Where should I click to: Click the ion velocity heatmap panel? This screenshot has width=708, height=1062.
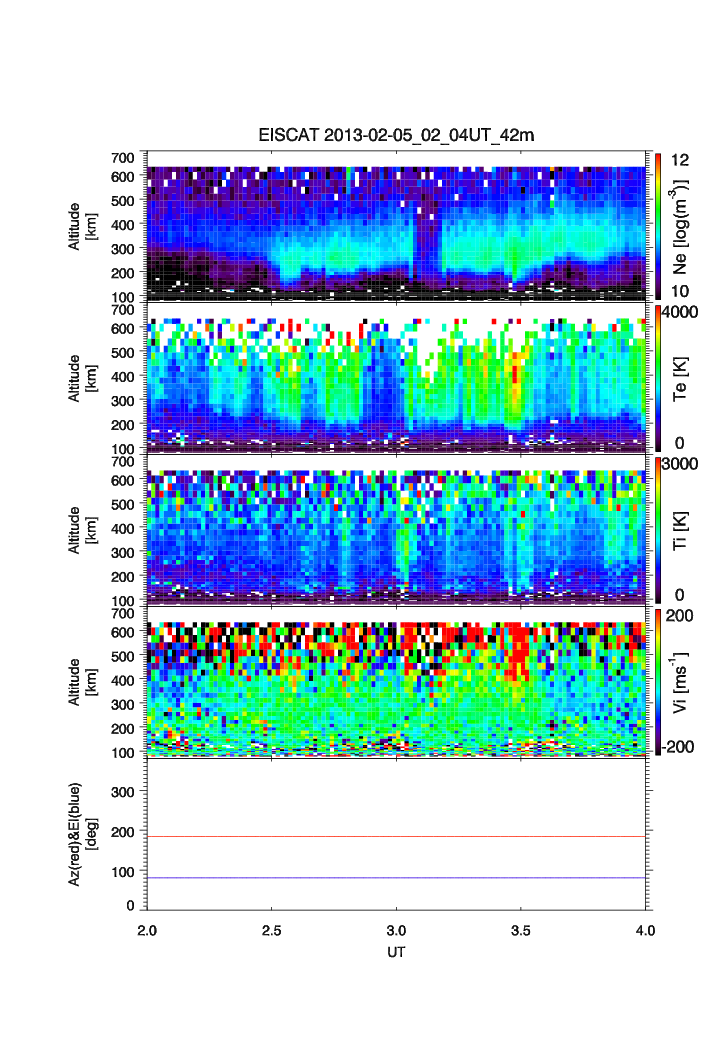396,682
